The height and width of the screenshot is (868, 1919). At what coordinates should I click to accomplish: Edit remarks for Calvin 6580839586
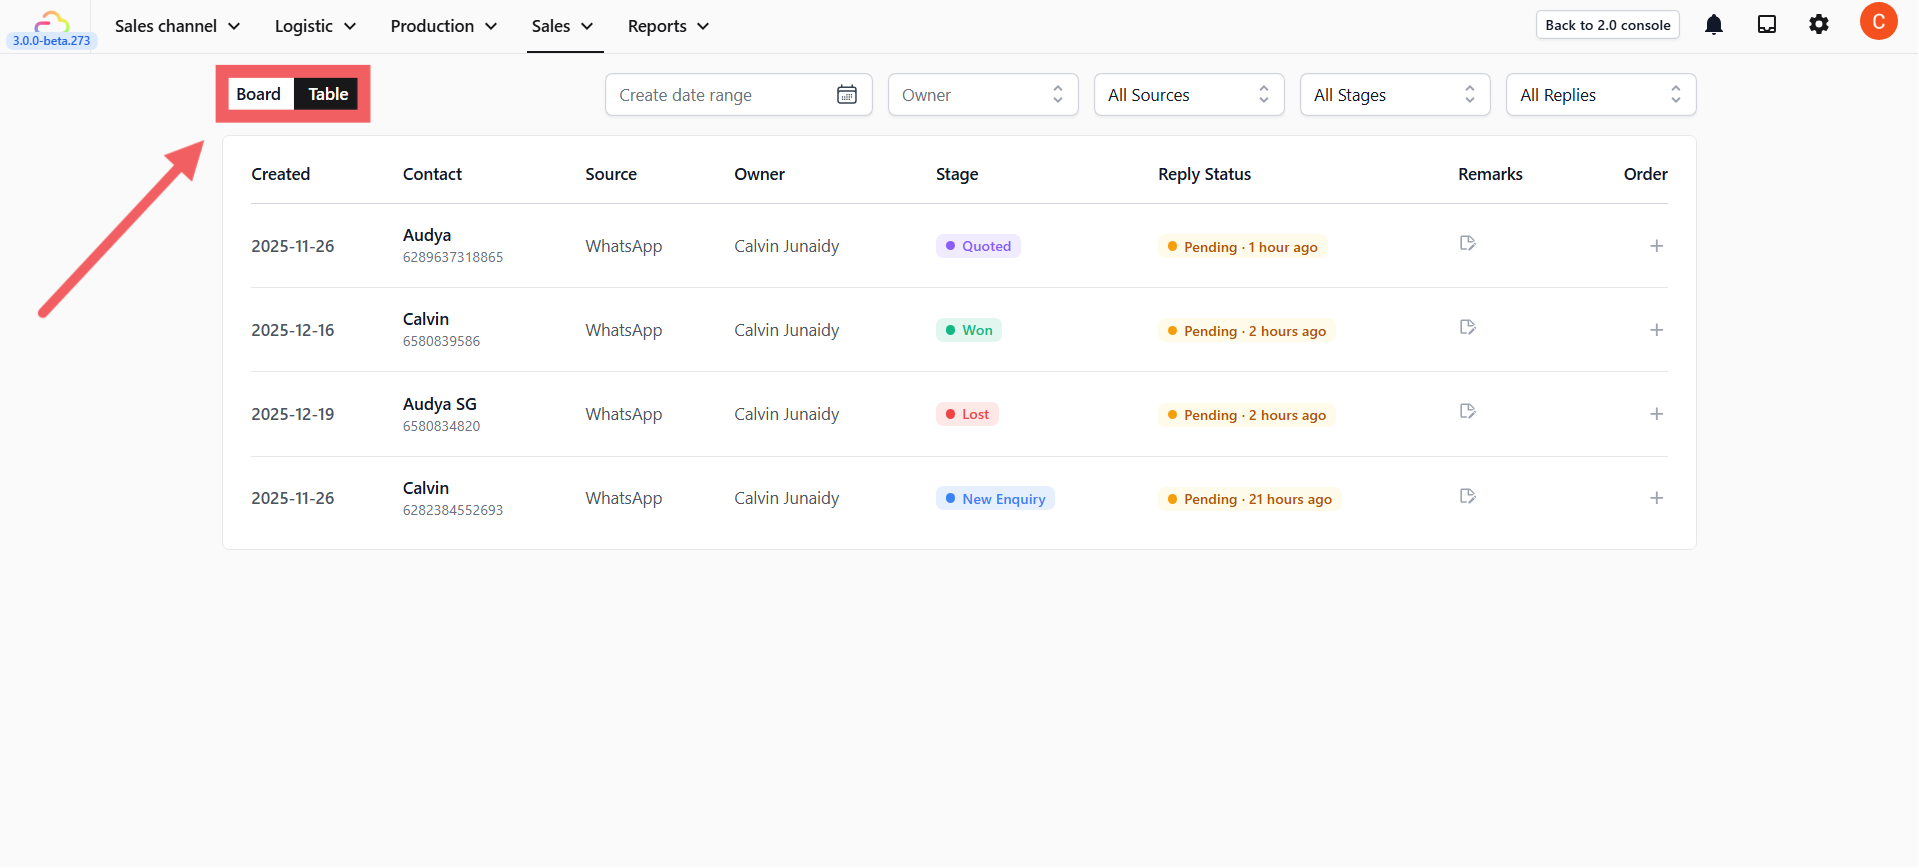pyautogui.click(x=1467, y=327)
